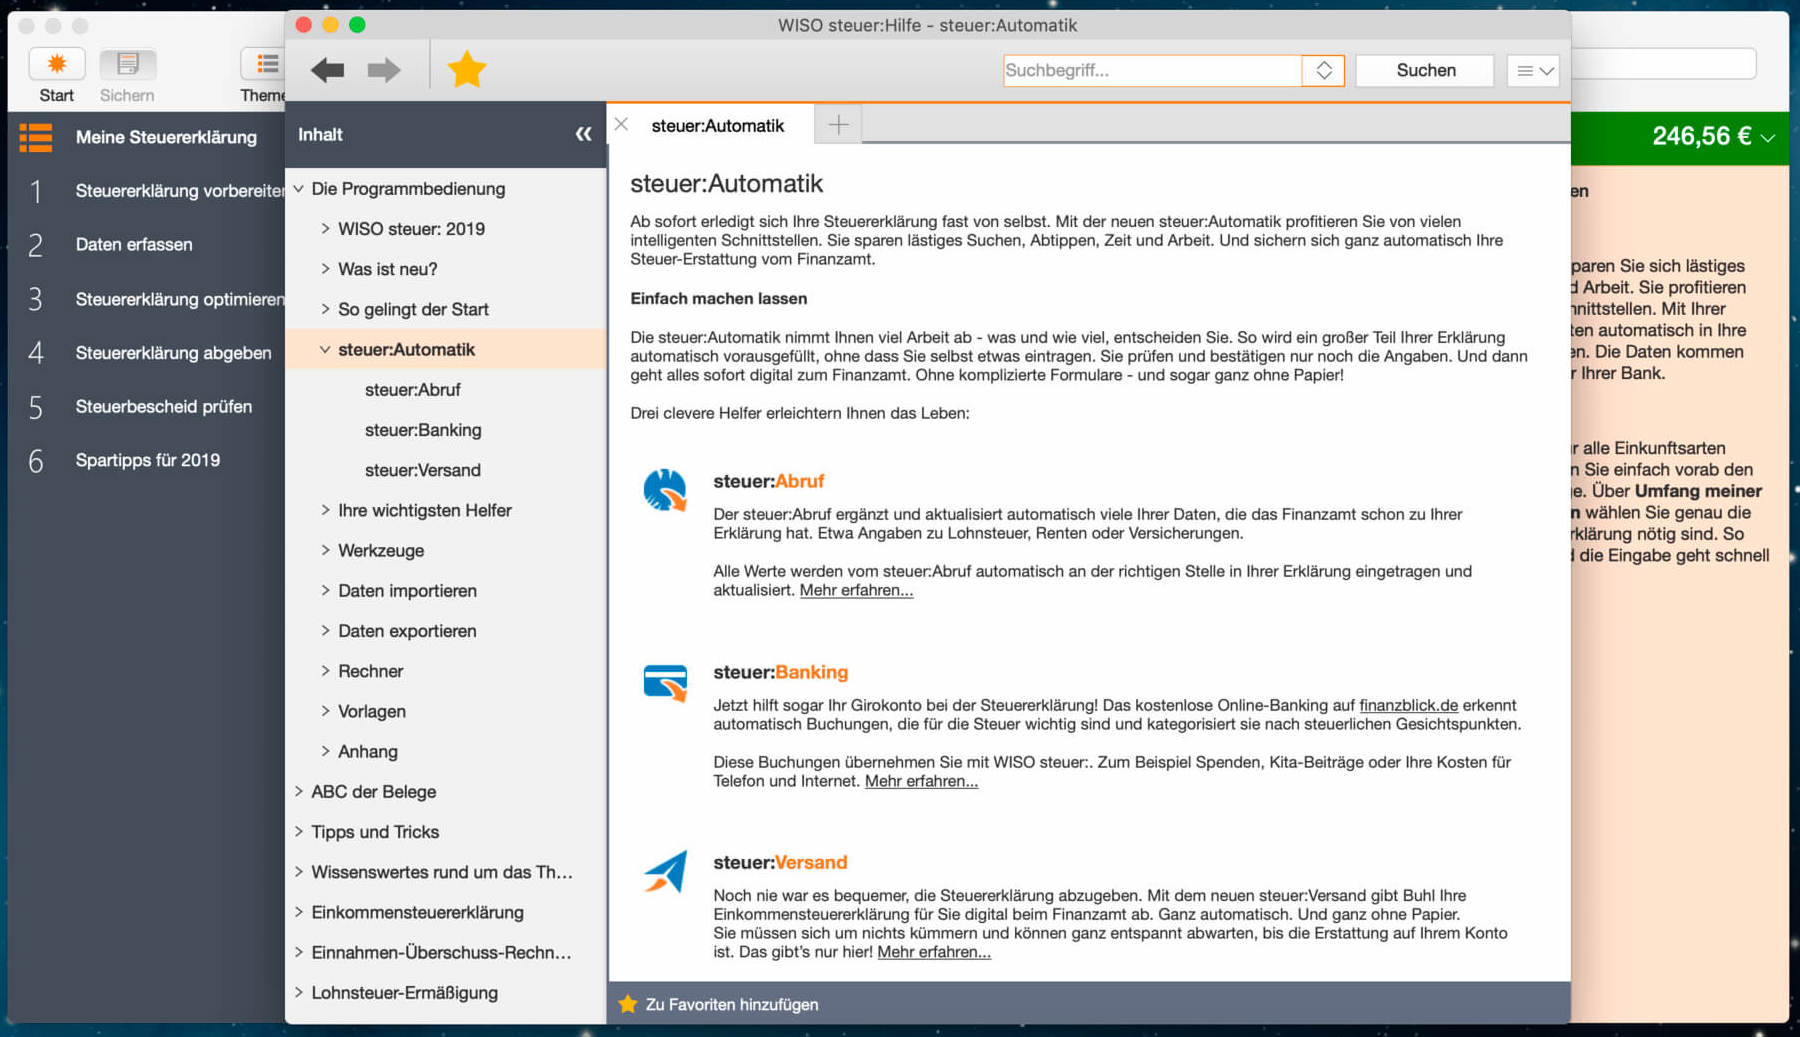This screenshot has width=1800, height=1037.
Task: Switch to the steuer:Automatik tab
Action: coord(717,125)
